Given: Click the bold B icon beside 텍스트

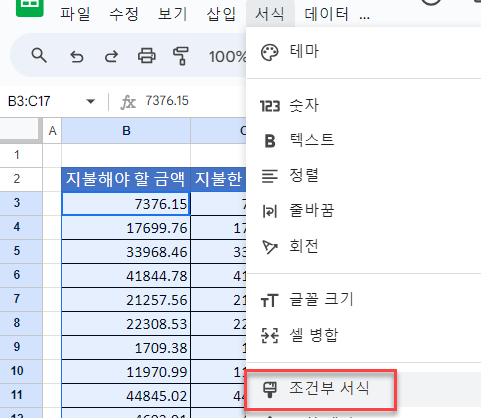Looking at the screenshot, I should [270, 141].
